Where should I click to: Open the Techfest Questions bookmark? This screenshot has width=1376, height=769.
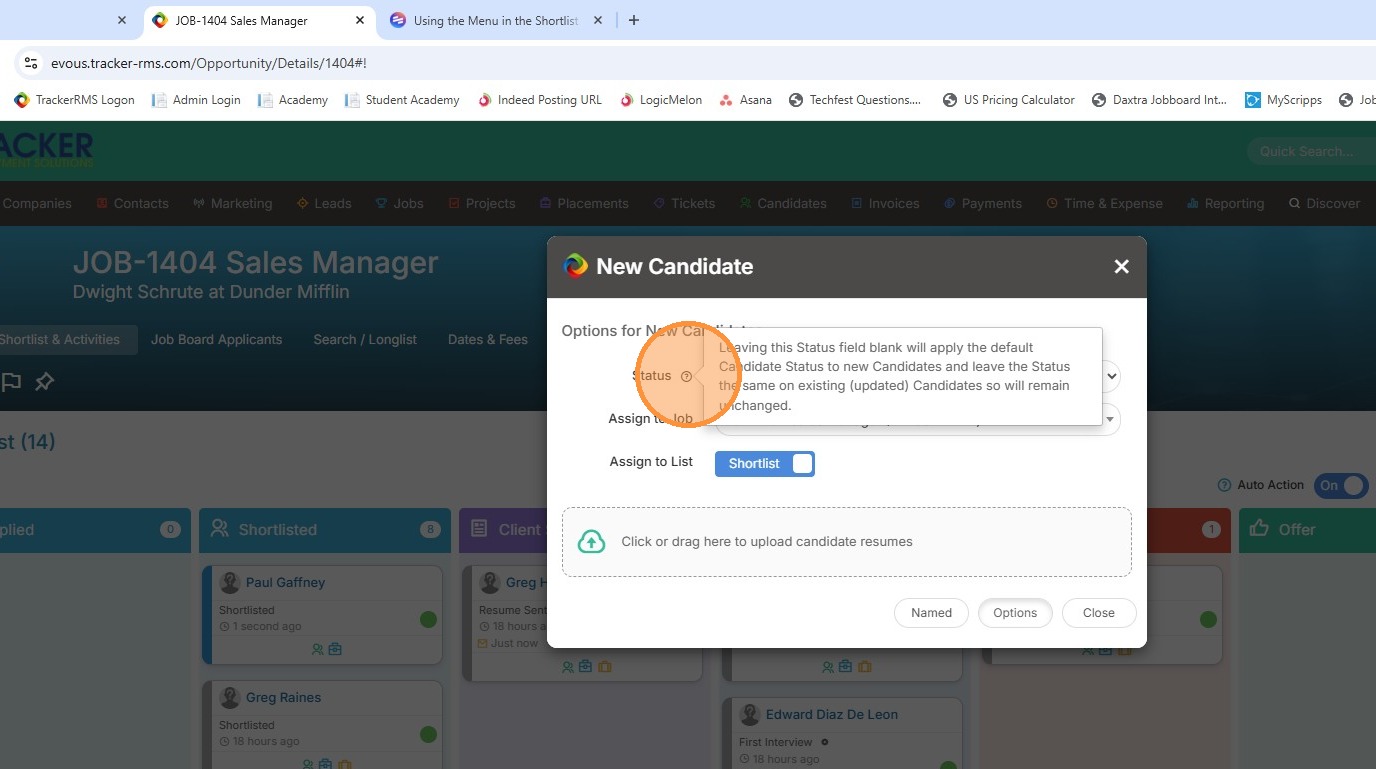[855, 100]
